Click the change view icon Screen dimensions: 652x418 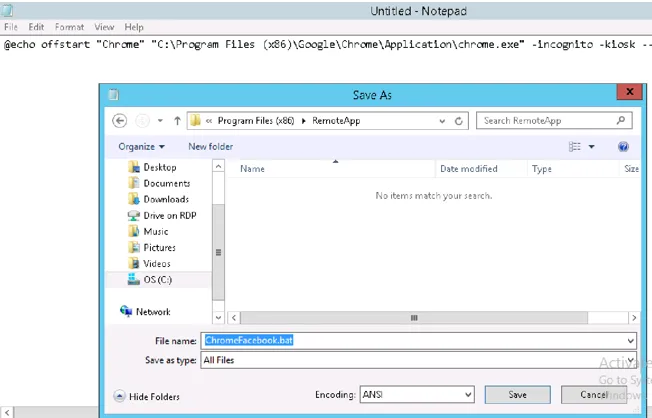(x=576, y=147)
